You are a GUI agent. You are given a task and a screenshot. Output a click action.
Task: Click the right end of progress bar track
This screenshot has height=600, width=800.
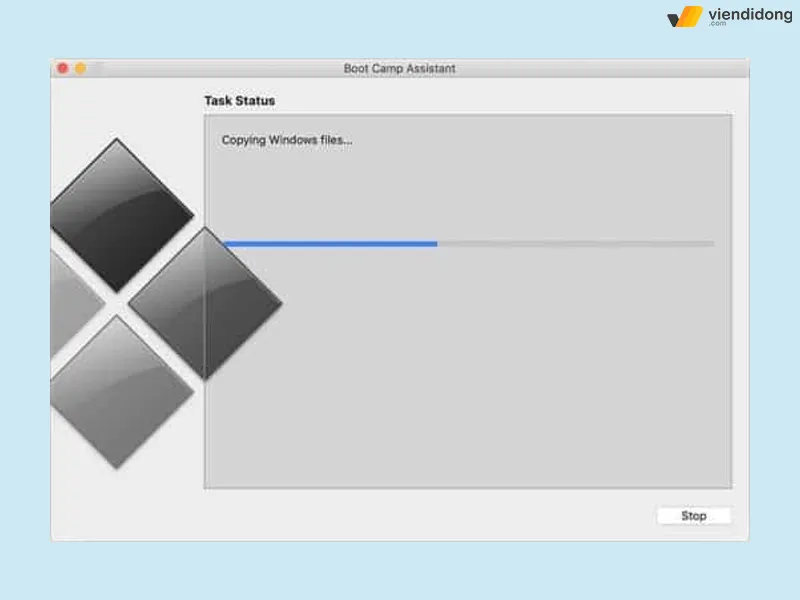coord(710,243)
